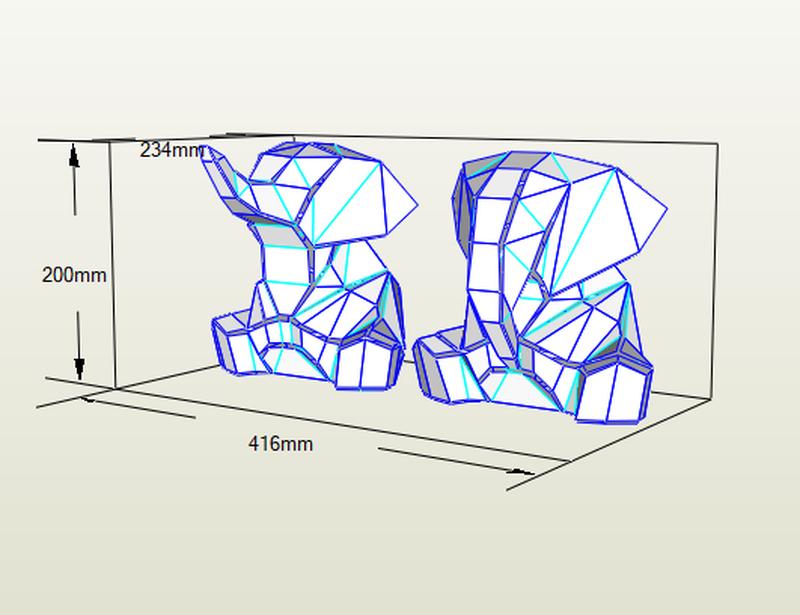The height and width of the screenshot is (615, 800).
Task: Click the 234mm depth dimension label
Action: point(170,150)
